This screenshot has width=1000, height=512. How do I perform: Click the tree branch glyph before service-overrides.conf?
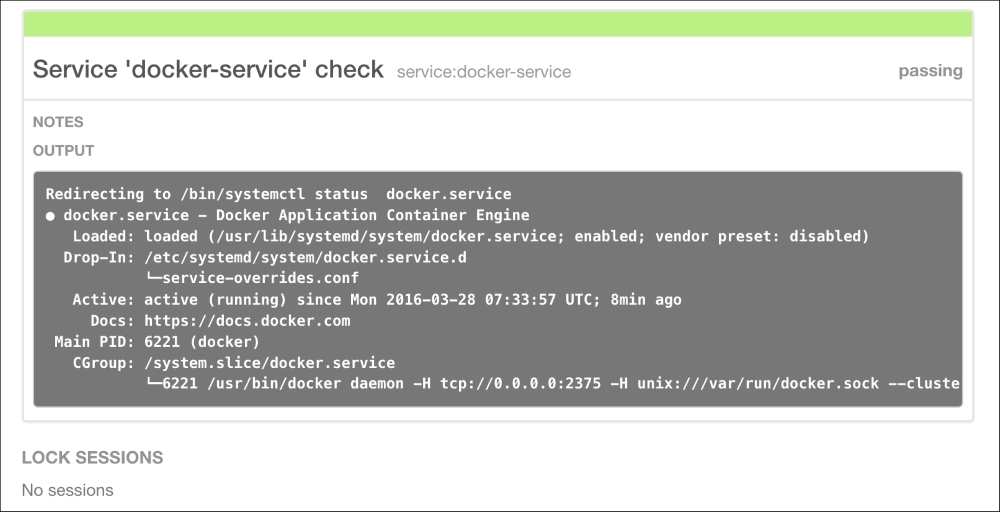tap(153, 278)
